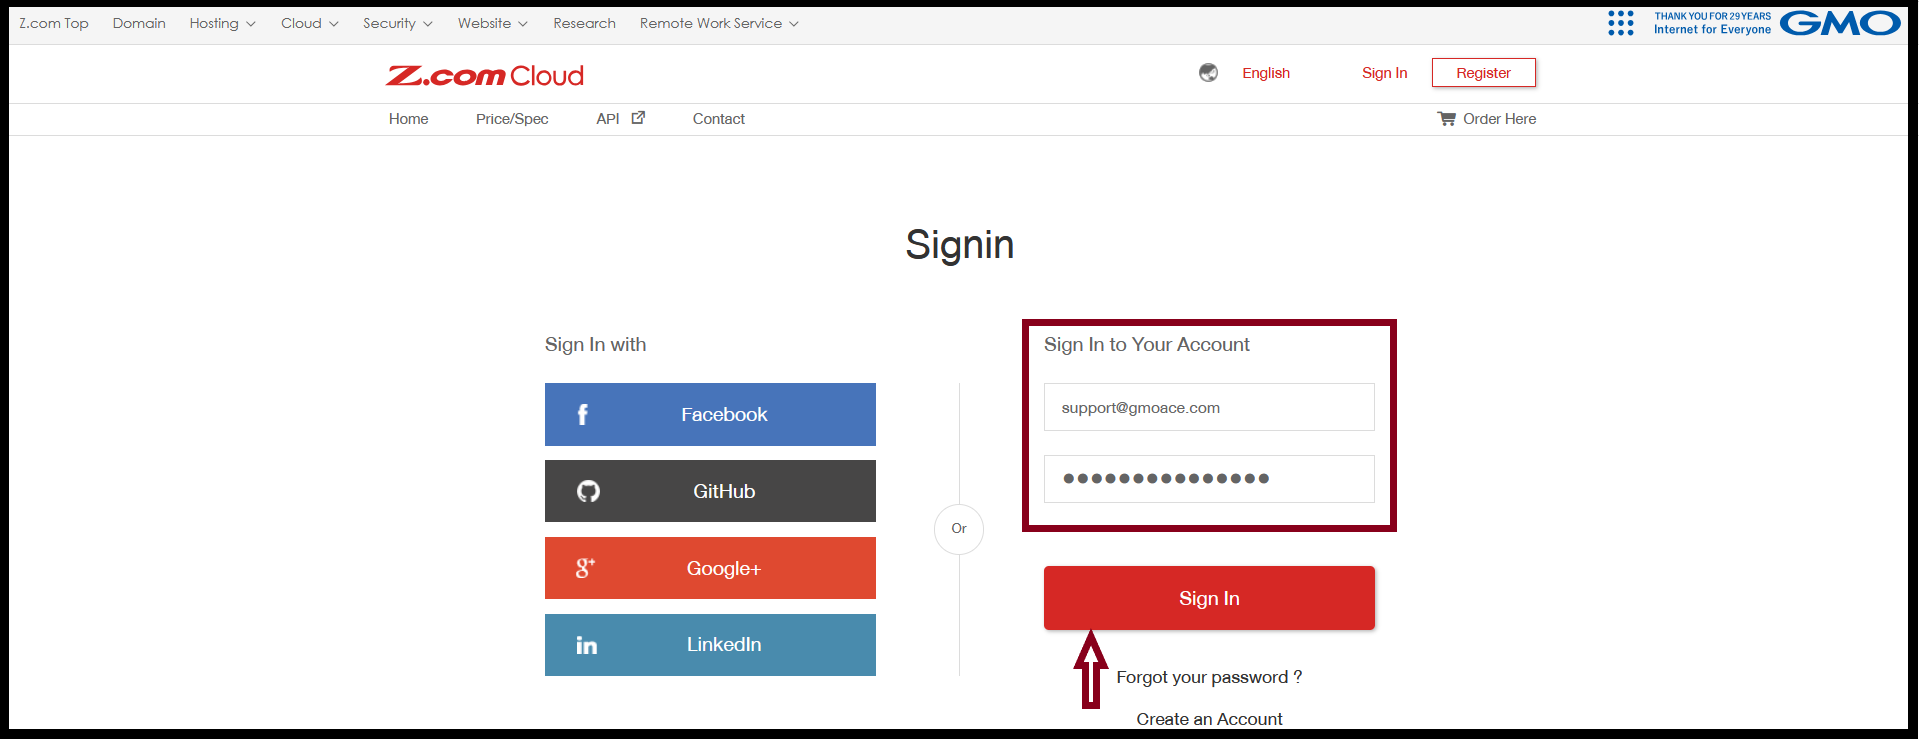
Task: Click the top Sign In link
Action: (x=1384, y=73)
